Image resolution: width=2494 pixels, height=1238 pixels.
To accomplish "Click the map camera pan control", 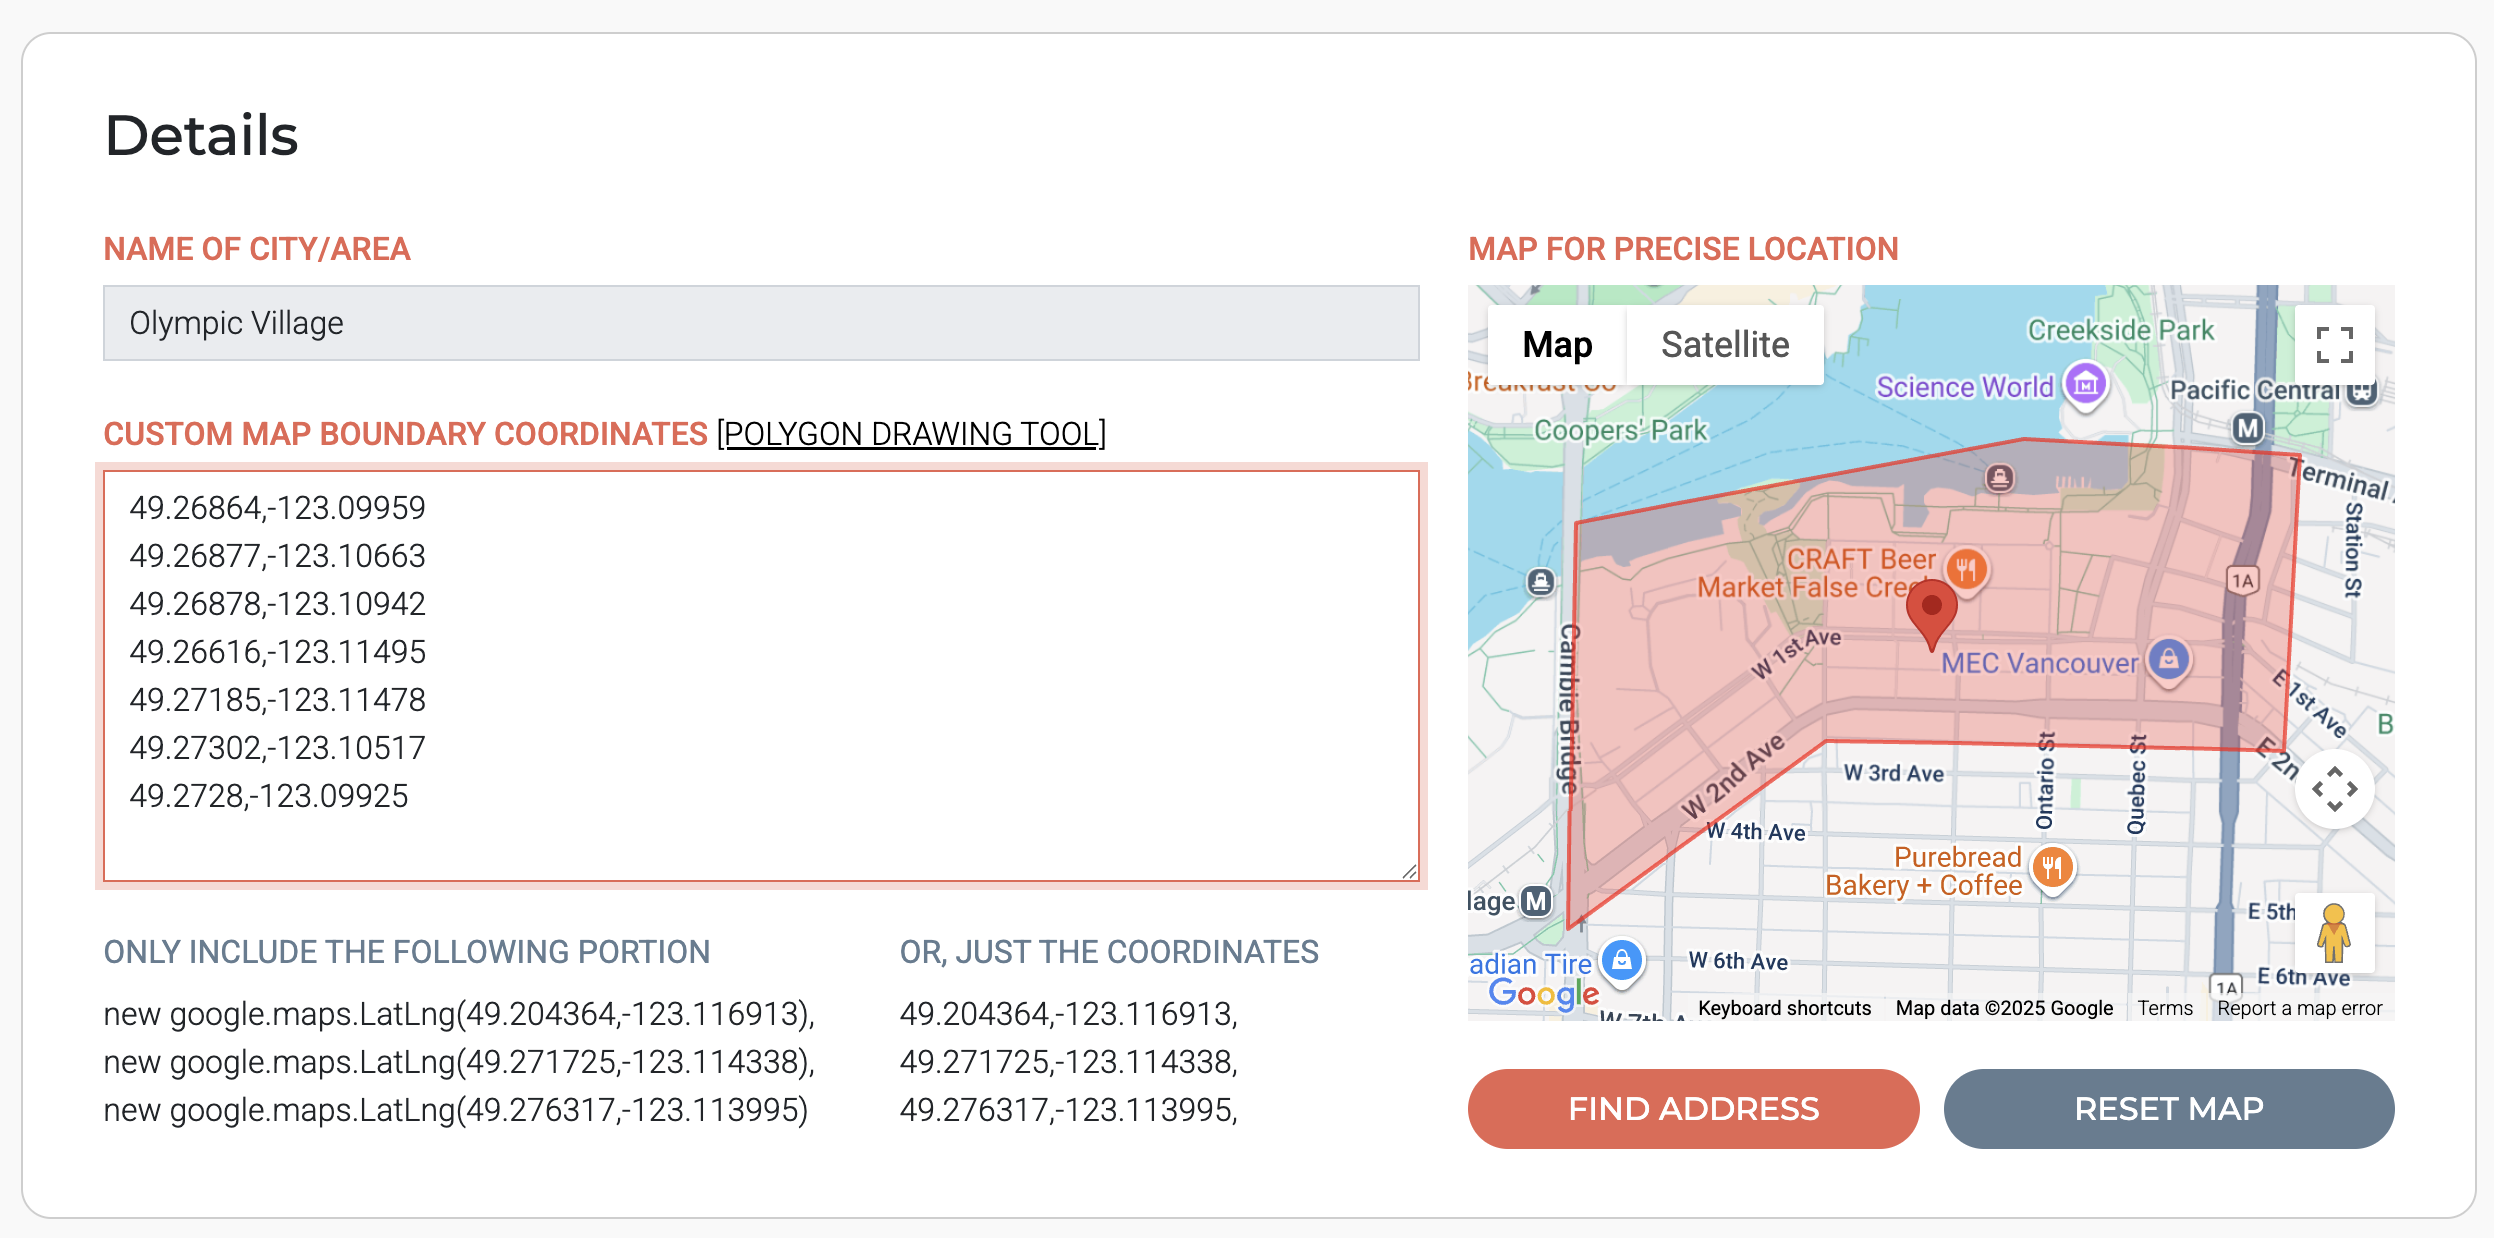I will coord(2334,790).
